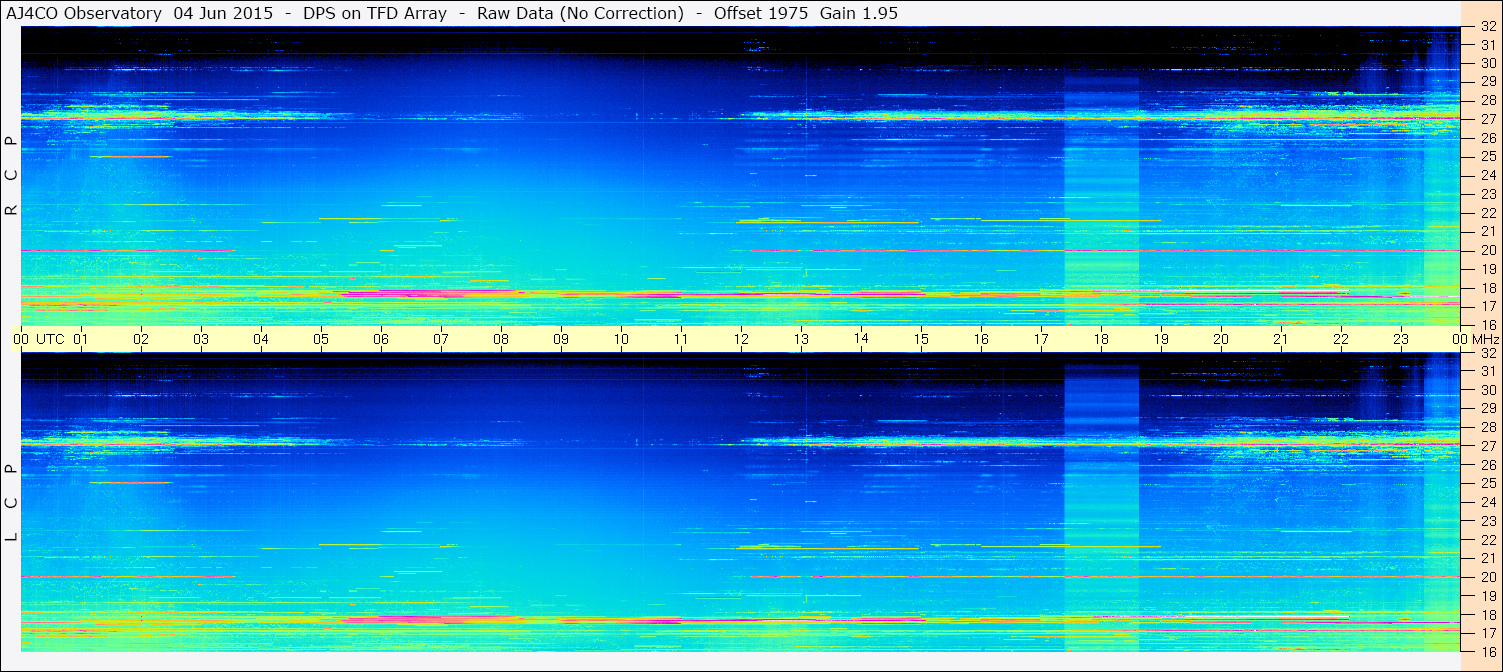Select hour 03 on the UTC axis
The width and height of the screenshot is (1503, 672).
click(x=201, y=339)
